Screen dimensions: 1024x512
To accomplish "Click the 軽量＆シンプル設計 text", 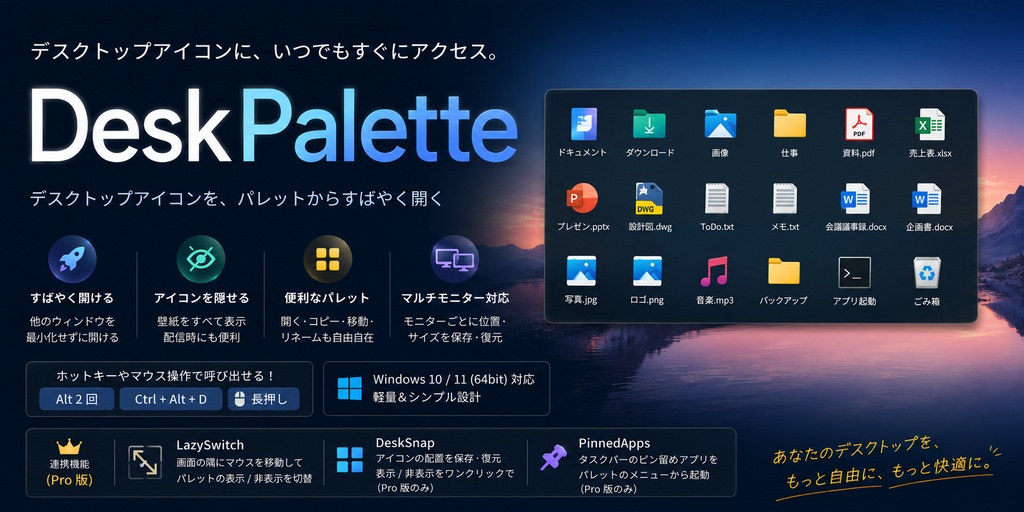I will 426,397.
